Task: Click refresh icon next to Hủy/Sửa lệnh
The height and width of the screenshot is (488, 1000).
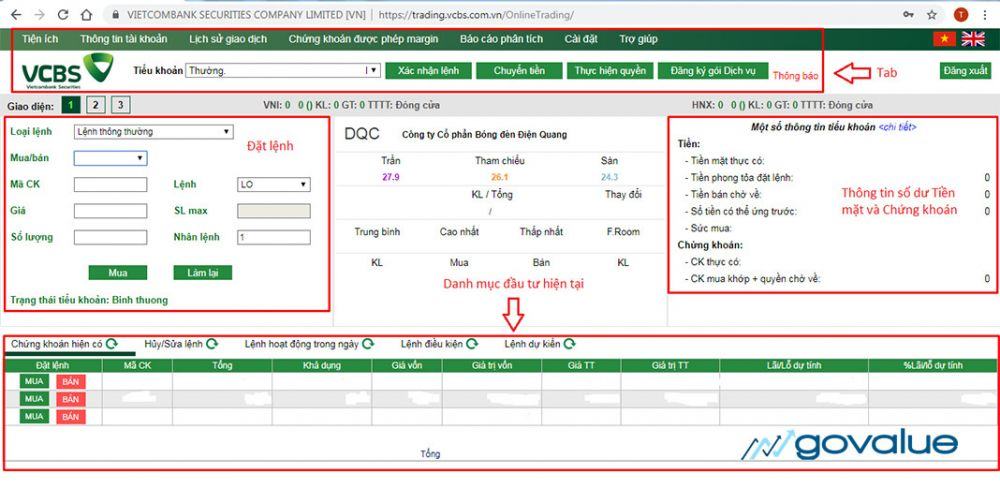Action: click(211, 344)
